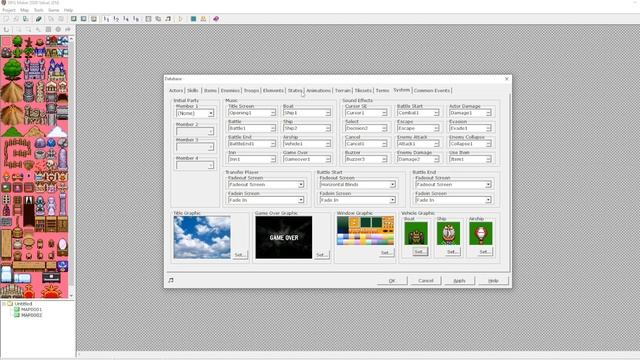Set map zoom to 1:4 scale icon
Image resolution: width=640 pixels, height=360 pixels.
(x=126, y=19)
